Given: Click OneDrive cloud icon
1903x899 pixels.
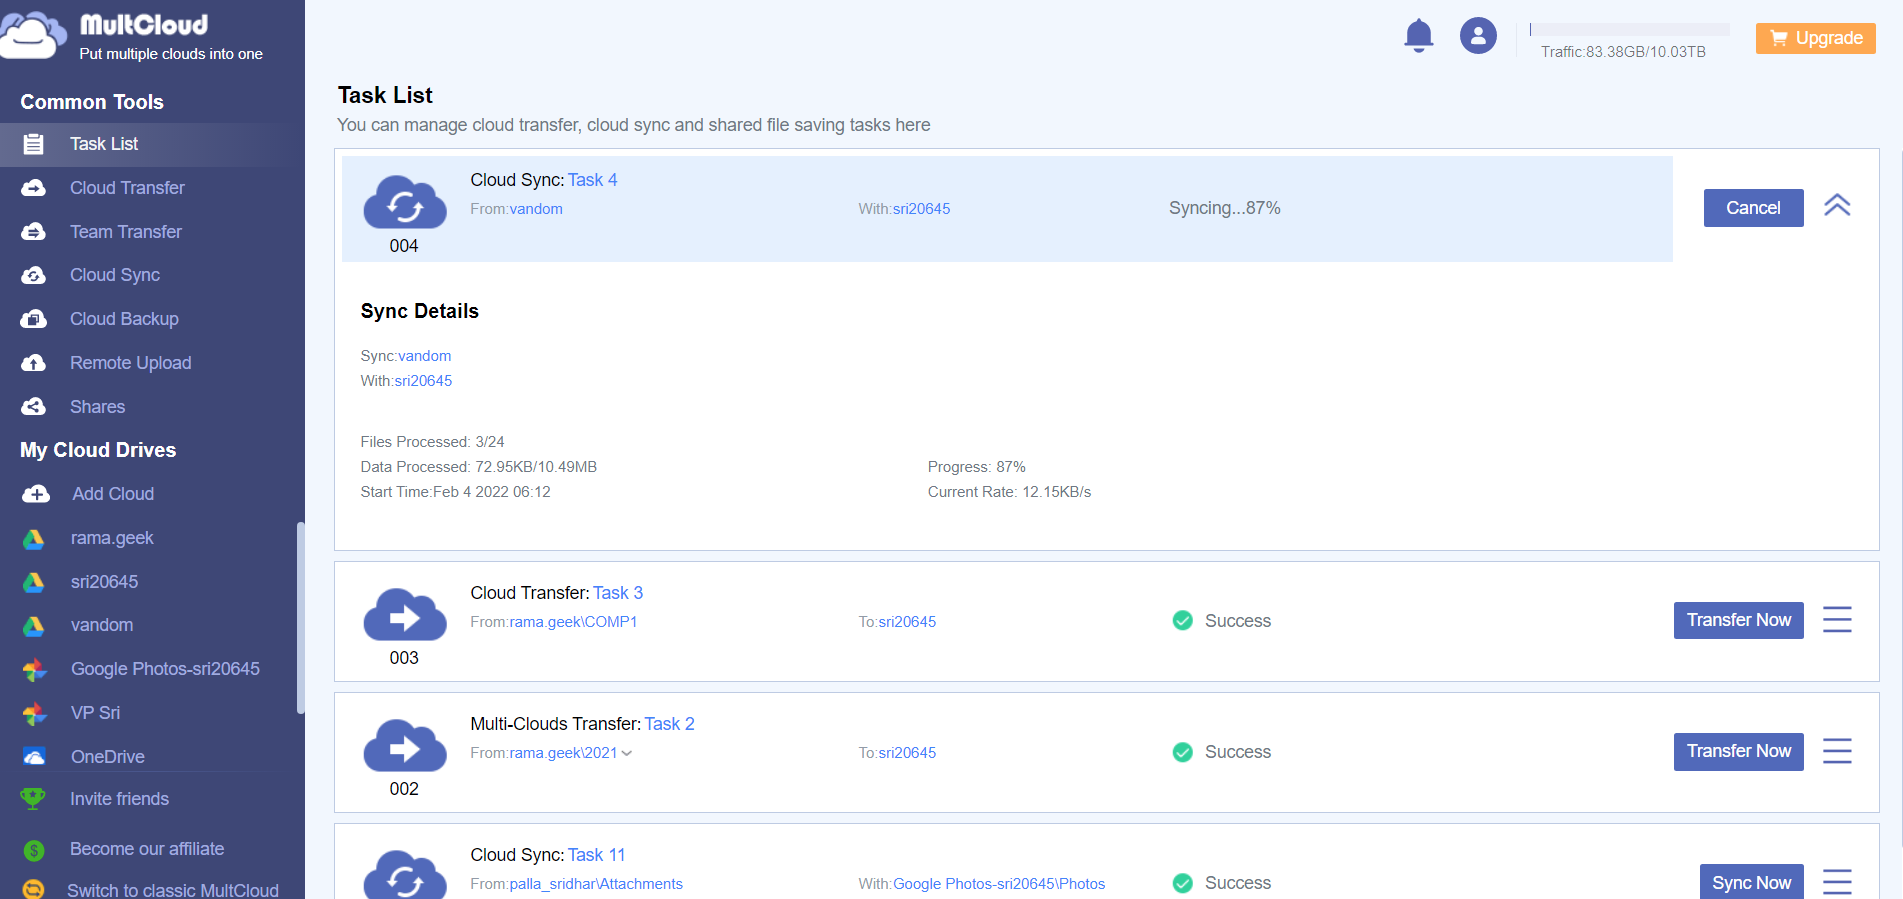Looking at the screenshot, I should pos(34,757).
